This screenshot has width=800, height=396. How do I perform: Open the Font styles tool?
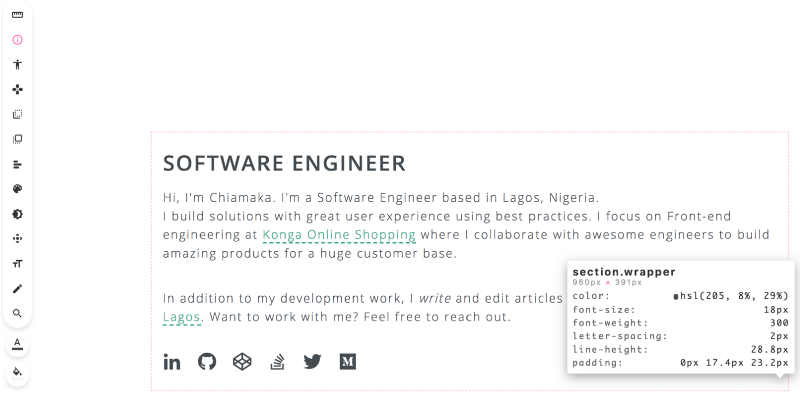17,263
